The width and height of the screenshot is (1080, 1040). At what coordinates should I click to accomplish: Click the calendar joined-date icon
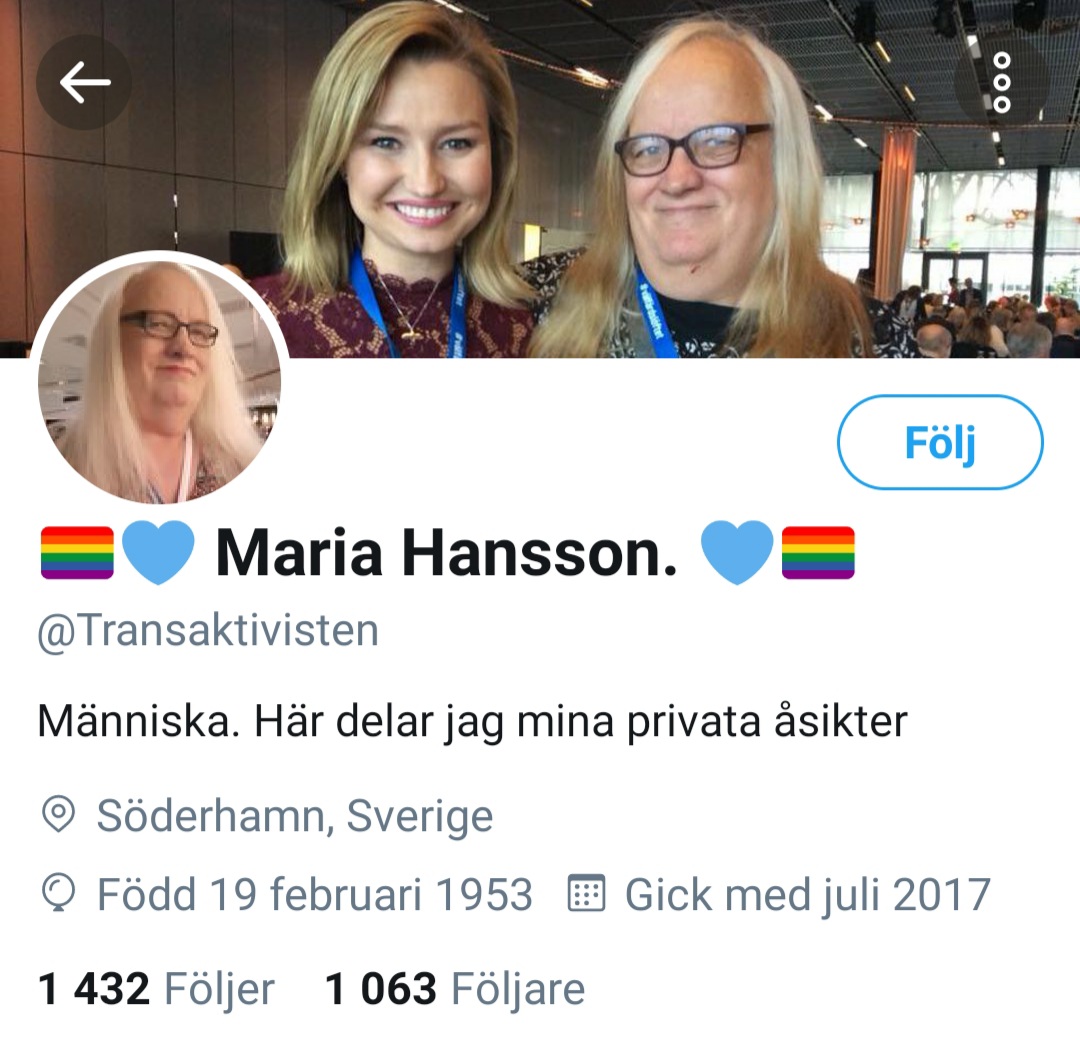tap(586, 893)
